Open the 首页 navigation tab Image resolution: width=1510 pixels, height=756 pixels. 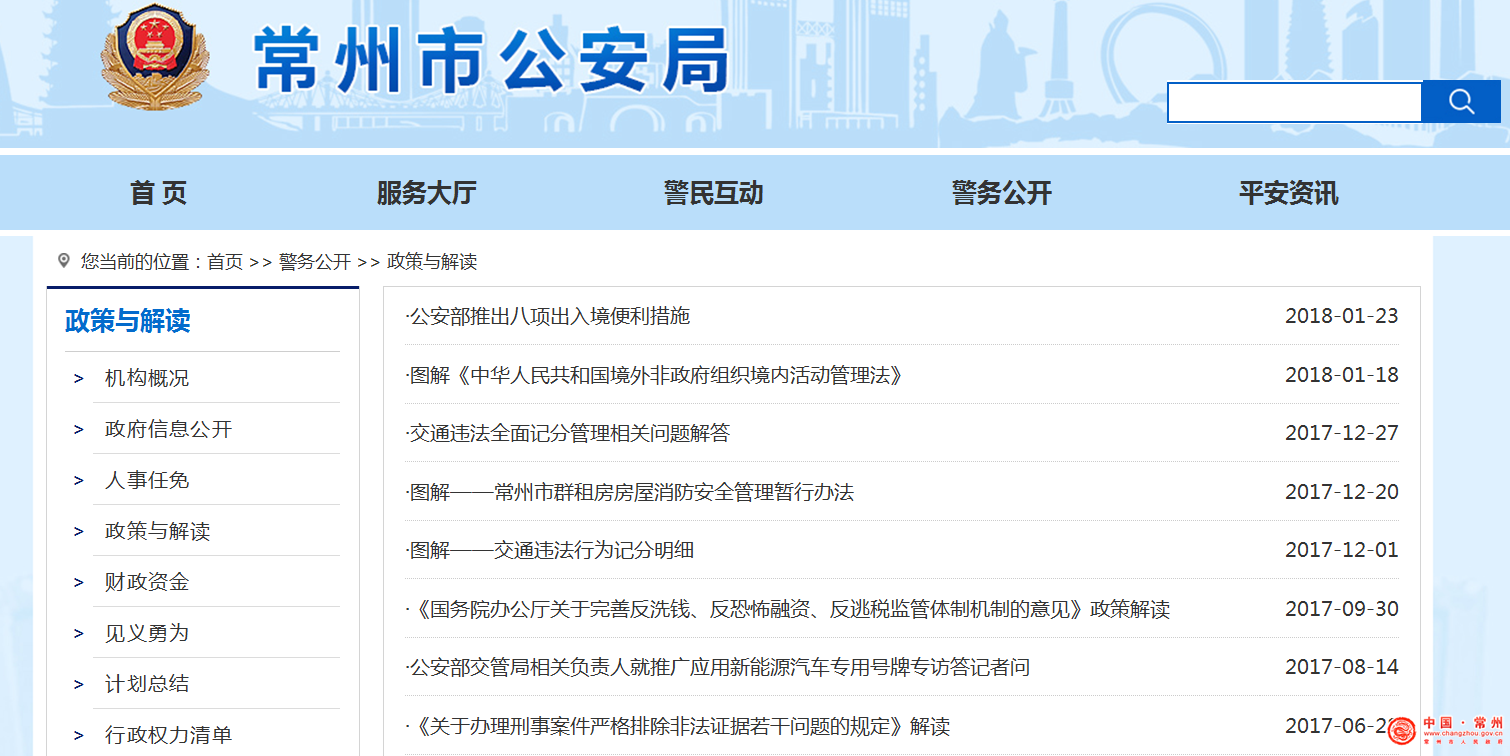click(158, 193)
